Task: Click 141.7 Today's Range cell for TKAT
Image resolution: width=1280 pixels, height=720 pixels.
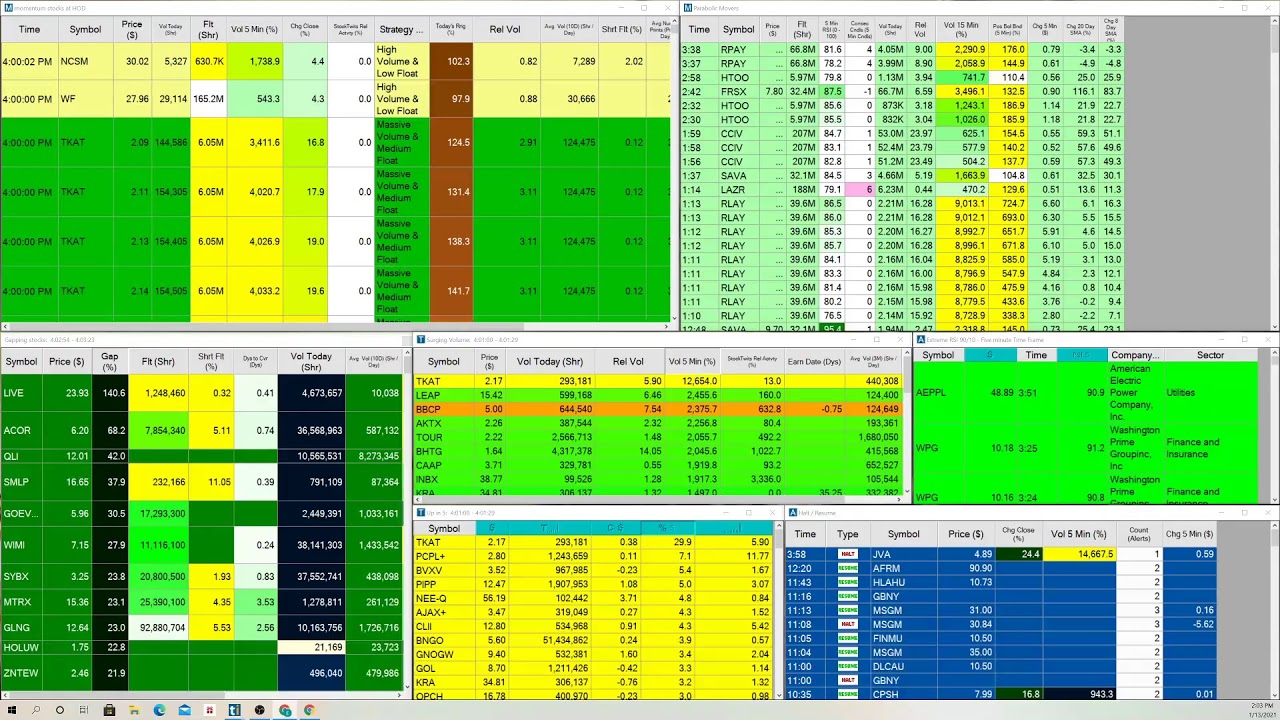Action: click(450, 291)
